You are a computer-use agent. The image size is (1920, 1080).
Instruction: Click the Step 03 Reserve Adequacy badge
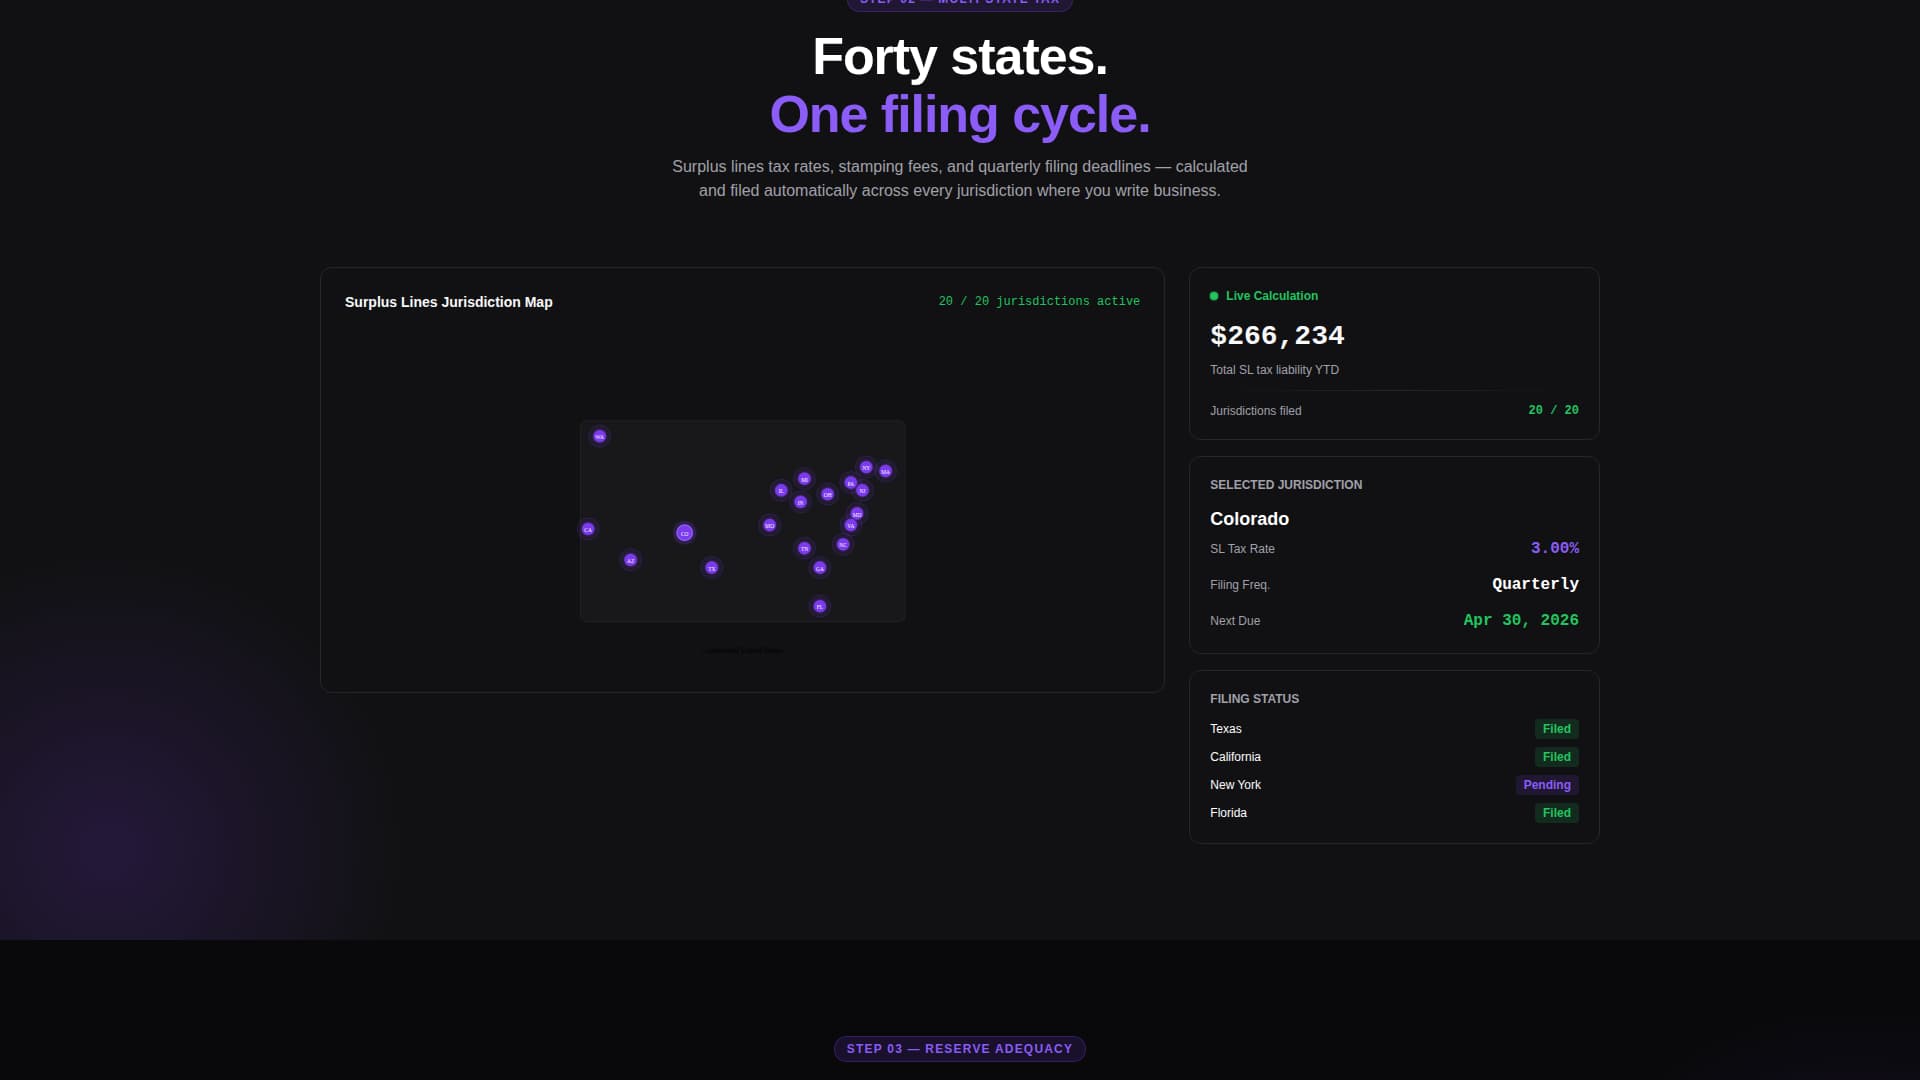coord(959,1049)
